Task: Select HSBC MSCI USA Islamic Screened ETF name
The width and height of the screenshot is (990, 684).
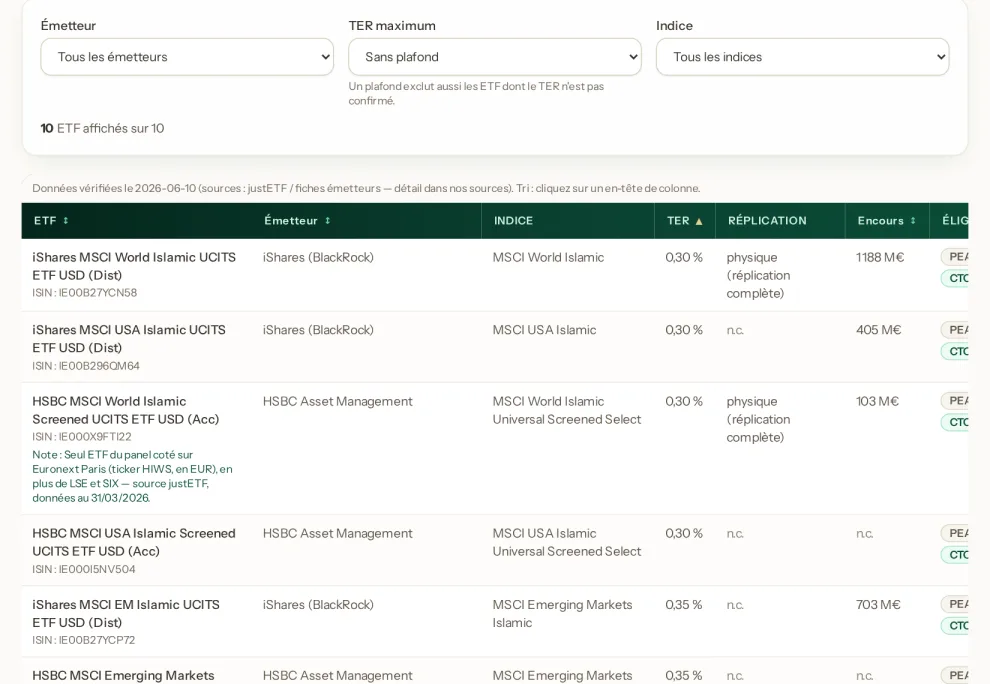Action: [x=134, y=542]
